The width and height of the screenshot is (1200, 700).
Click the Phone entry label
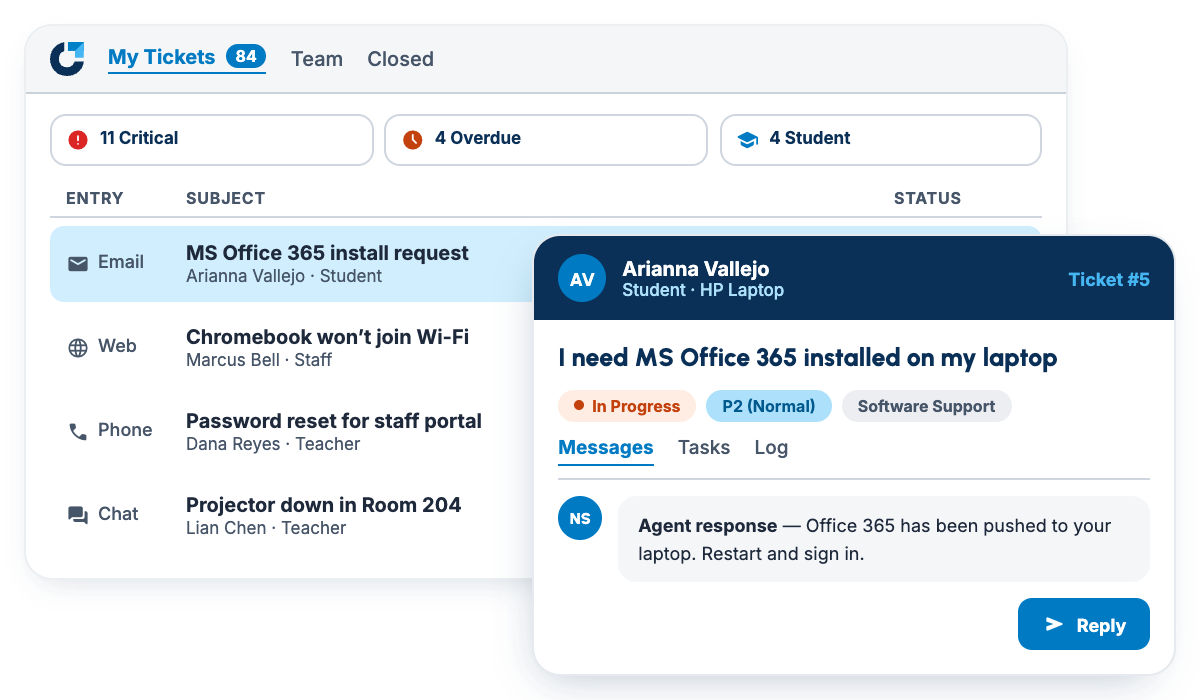pos(125,430)
